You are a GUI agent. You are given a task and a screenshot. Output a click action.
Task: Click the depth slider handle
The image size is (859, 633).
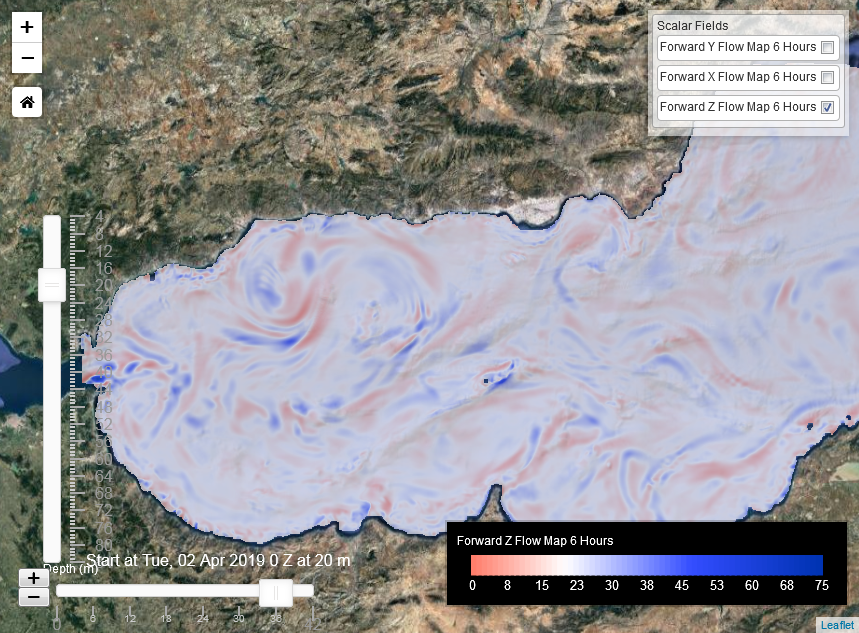(x=52, y=285)
